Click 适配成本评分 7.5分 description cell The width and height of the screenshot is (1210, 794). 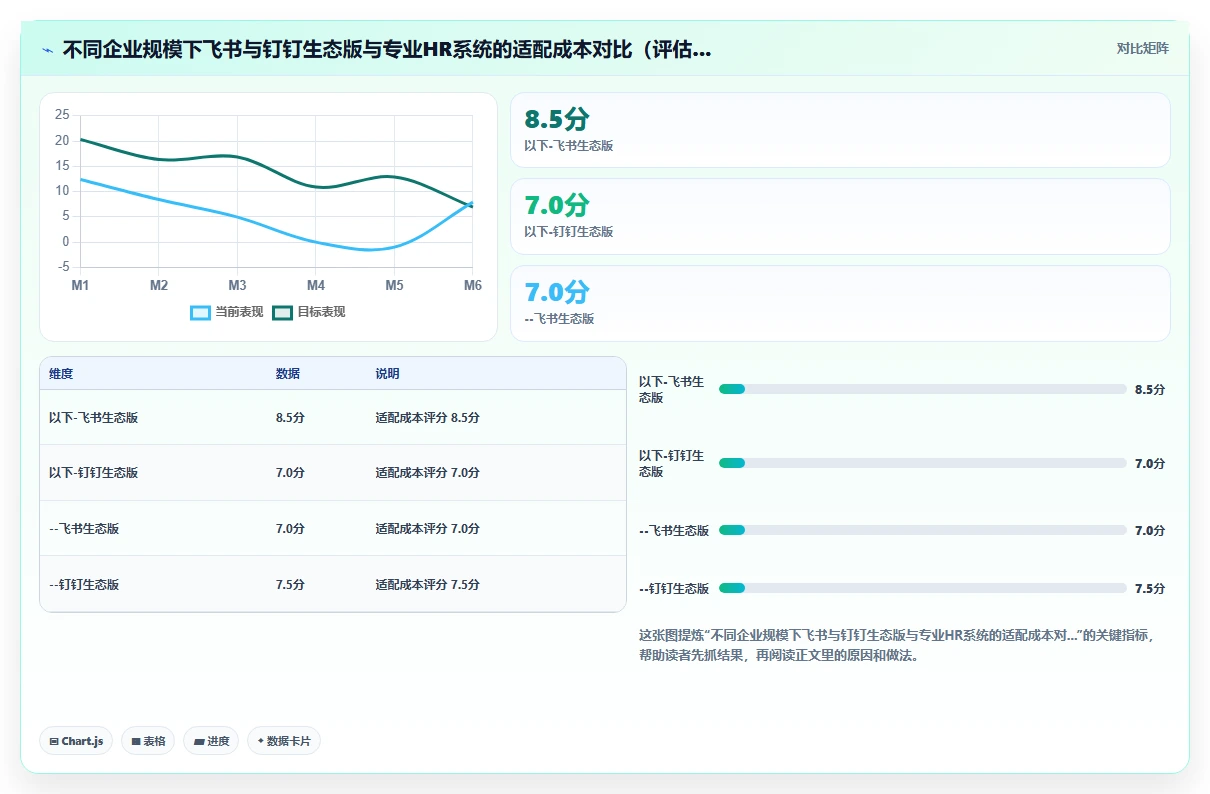[427, 585]
